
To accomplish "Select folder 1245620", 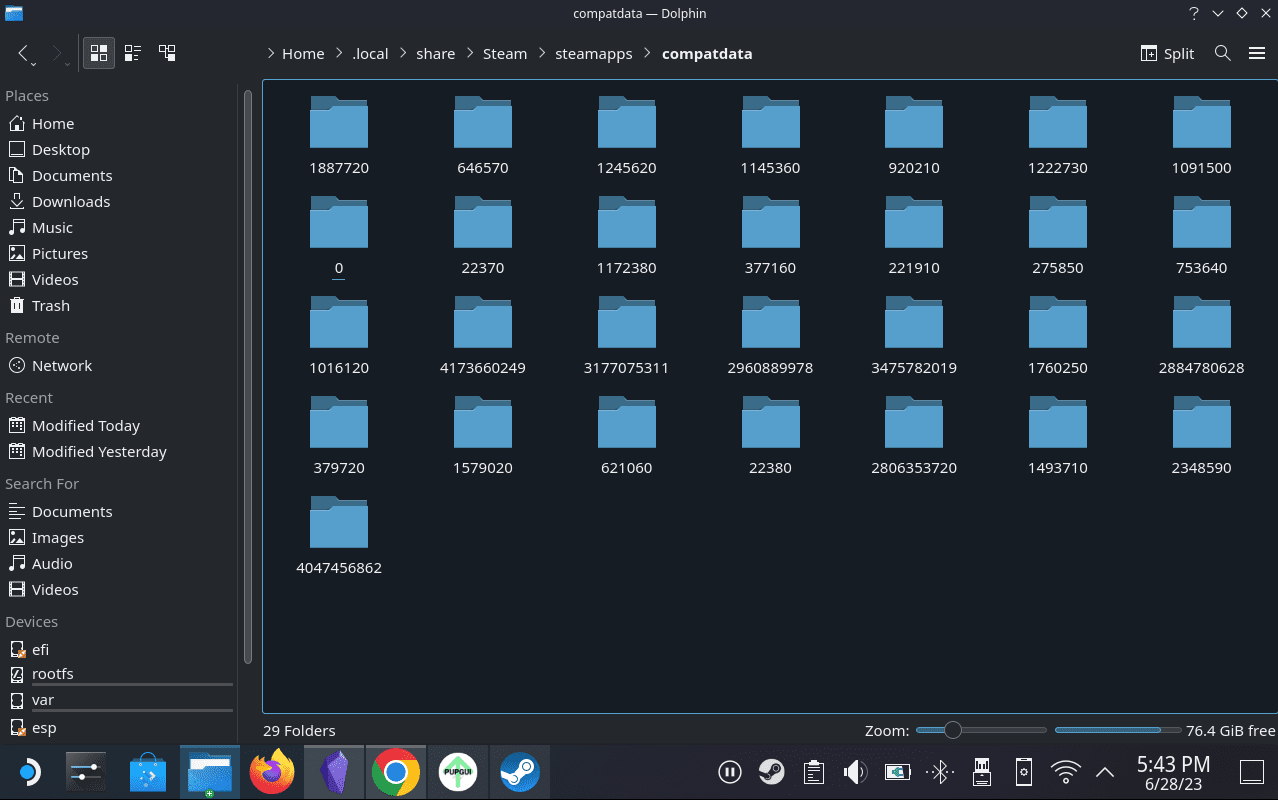I will coord(627,136).
